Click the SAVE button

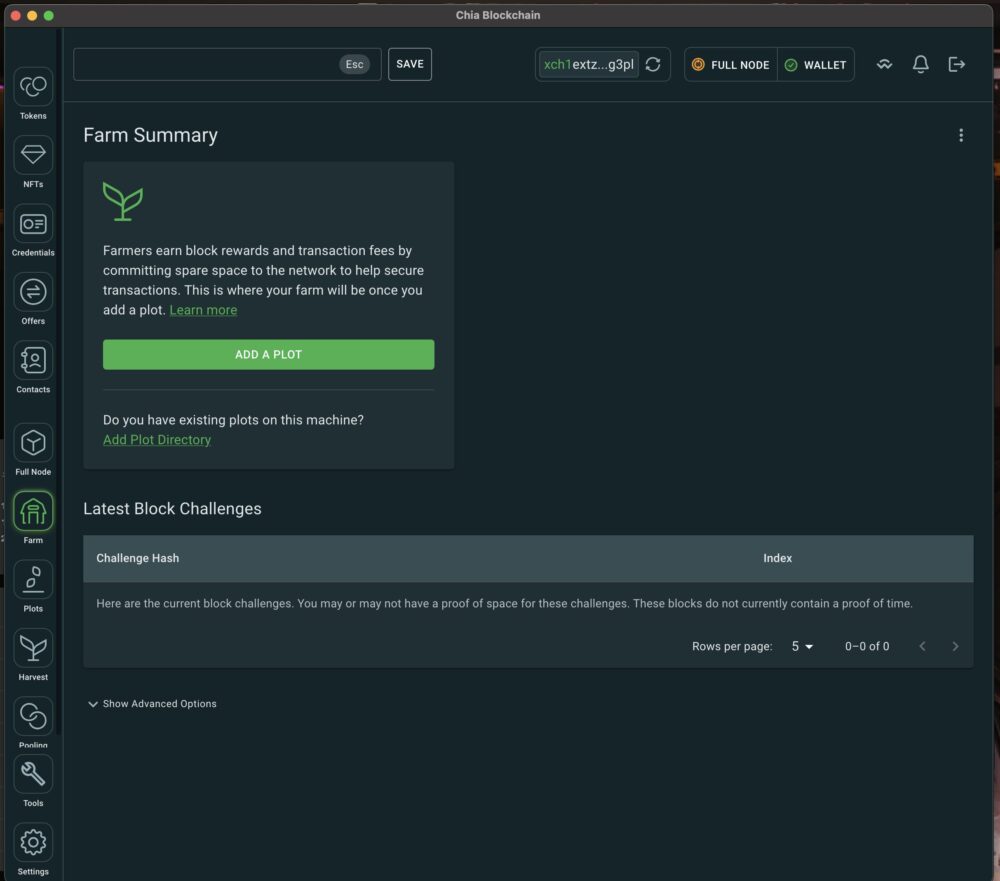(409, 64)
